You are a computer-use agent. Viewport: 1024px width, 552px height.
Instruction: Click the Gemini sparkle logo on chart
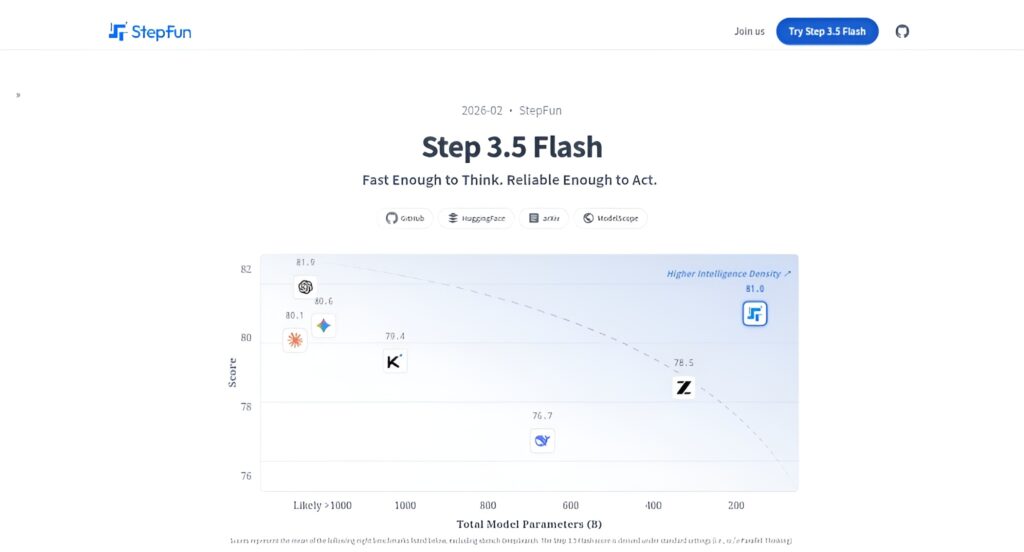[323, 325]
